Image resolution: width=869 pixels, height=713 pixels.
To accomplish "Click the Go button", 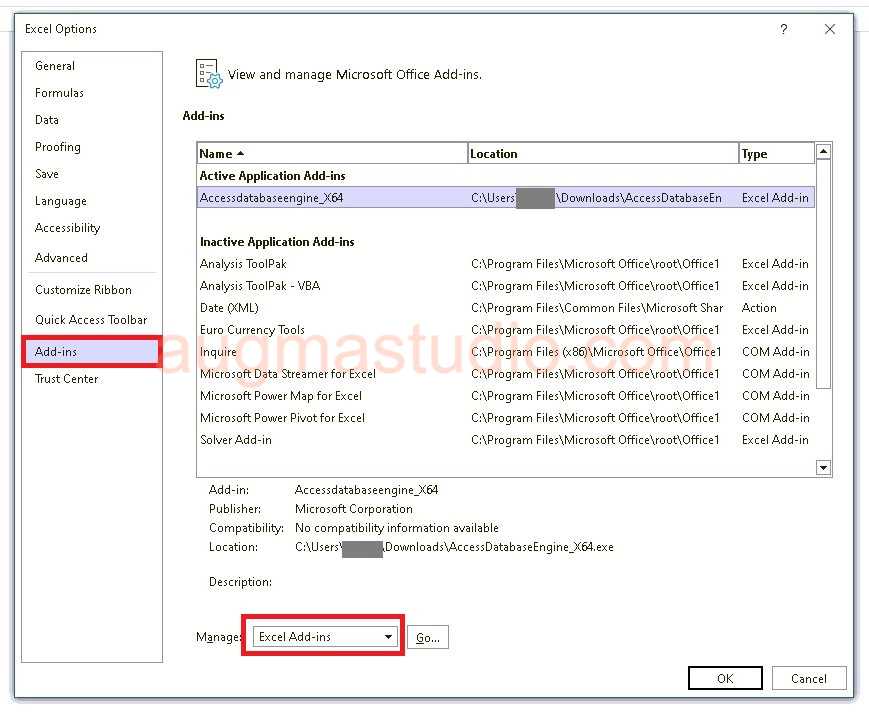I will tap(427, 637).
